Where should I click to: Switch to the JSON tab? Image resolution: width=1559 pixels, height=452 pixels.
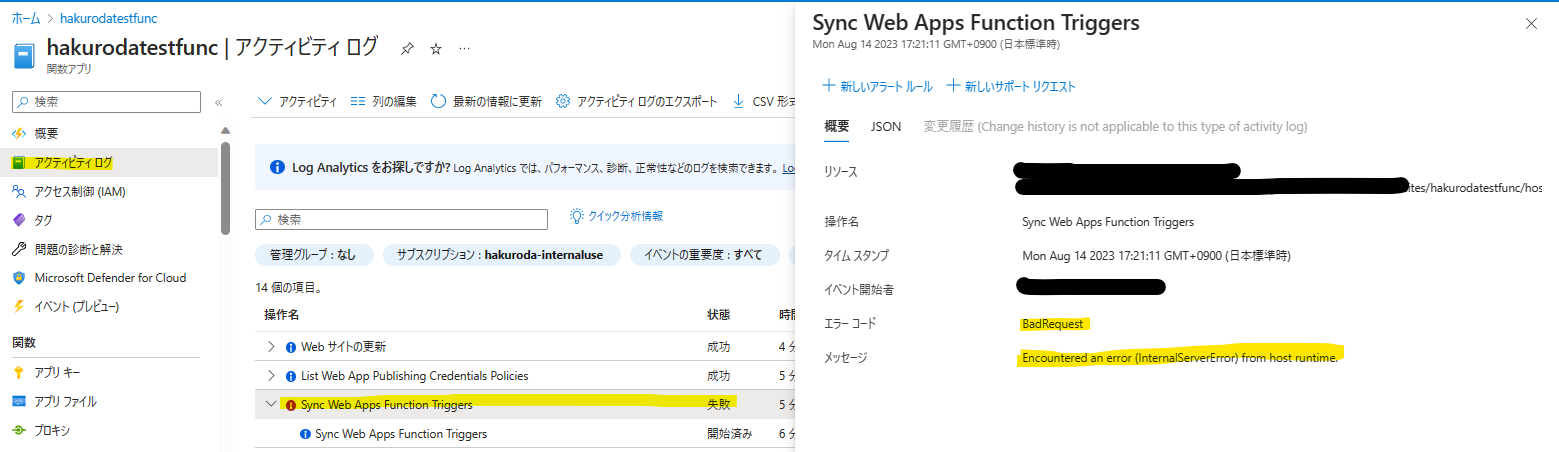[x=885, y=127]
